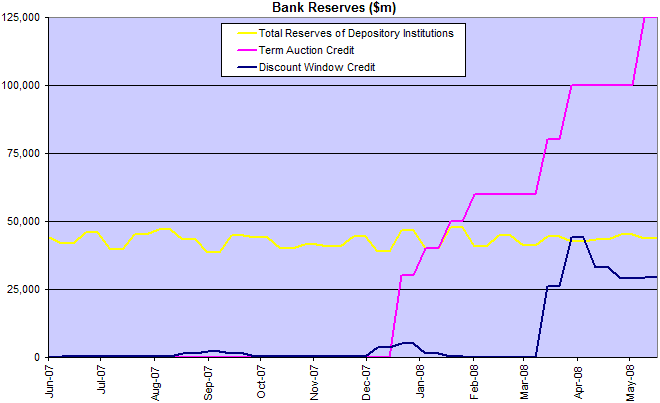Image resolution: width=660 pixels, height=403 pixels.
Task: Click the May-08 x-axis label
Action: coord(630,383)
